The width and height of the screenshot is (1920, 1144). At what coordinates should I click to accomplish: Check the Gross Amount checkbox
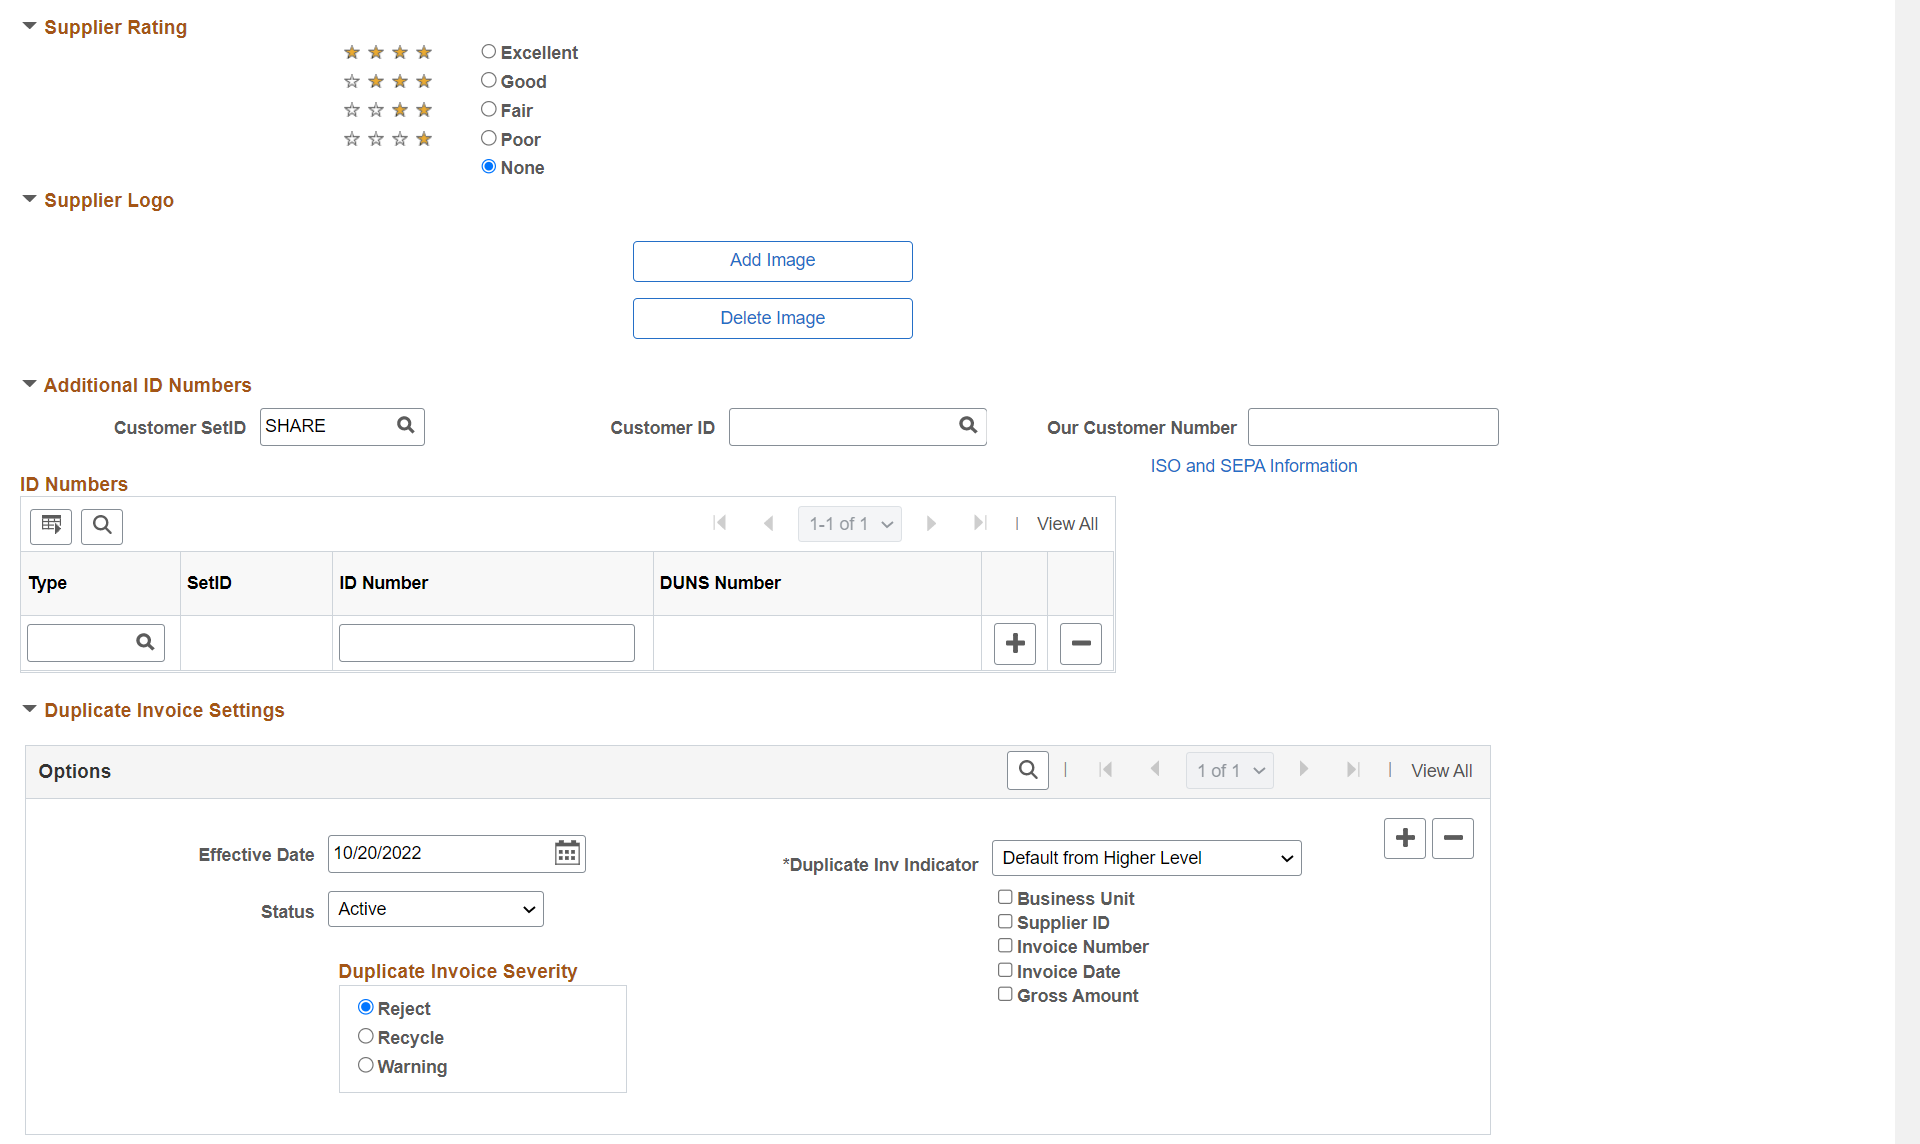1005,994
